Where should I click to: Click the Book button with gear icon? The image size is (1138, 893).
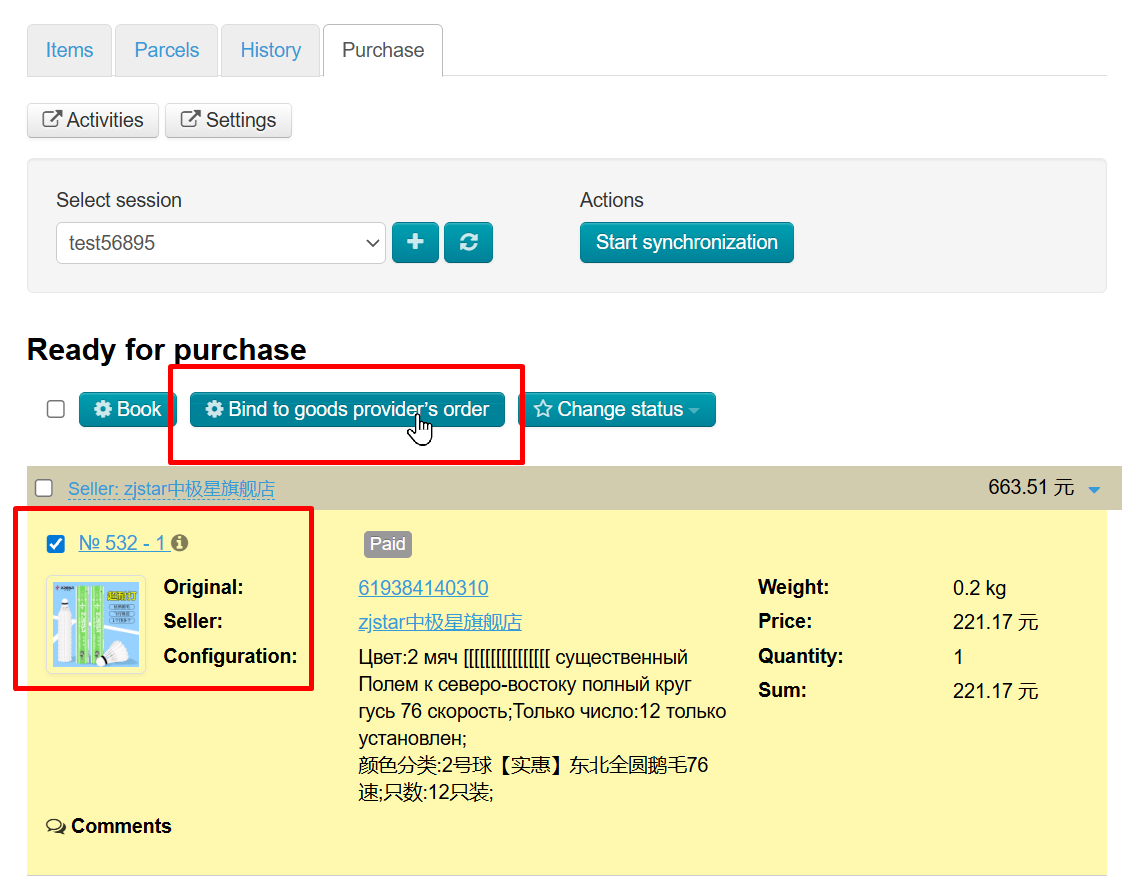[x=127, y=410]
